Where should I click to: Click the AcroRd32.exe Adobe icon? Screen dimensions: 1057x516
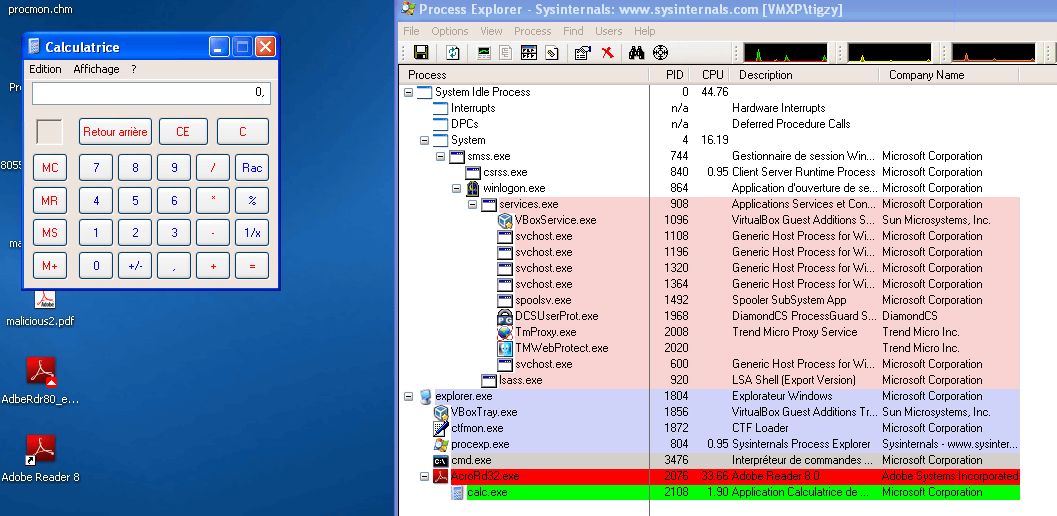441,476
